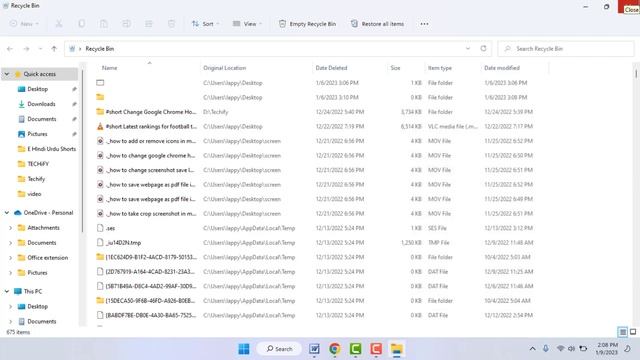Sort by Size column header

[x=395, y=68]
